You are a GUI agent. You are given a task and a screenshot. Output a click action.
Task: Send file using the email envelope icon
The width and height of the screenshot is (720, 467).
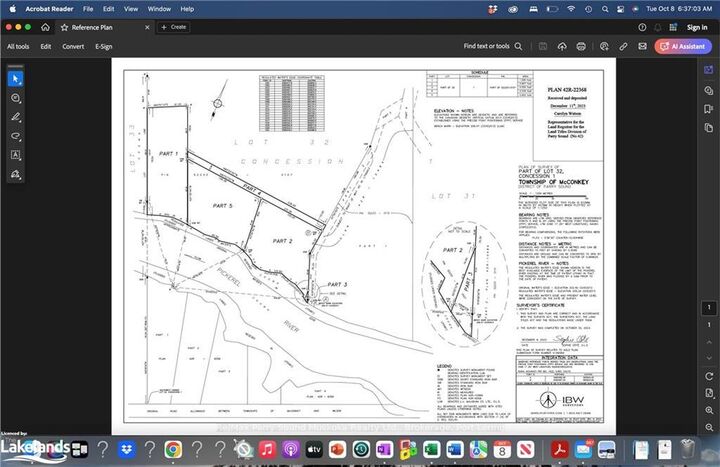tap(642, 46)
